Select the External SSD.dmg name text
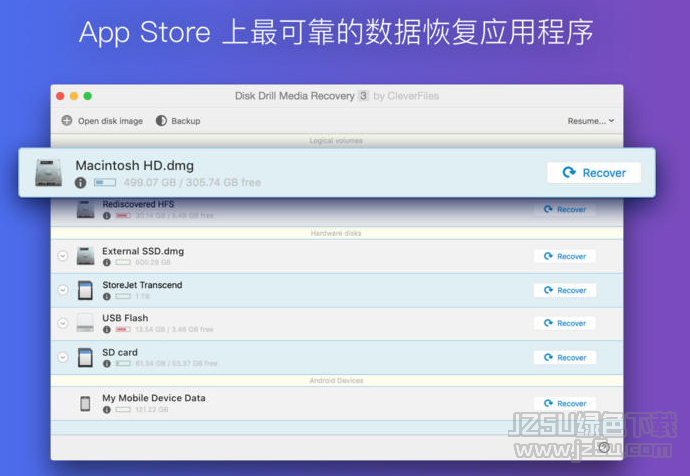Image resolution: width=690 pixels, height=476 pixels. coord(143,251)
